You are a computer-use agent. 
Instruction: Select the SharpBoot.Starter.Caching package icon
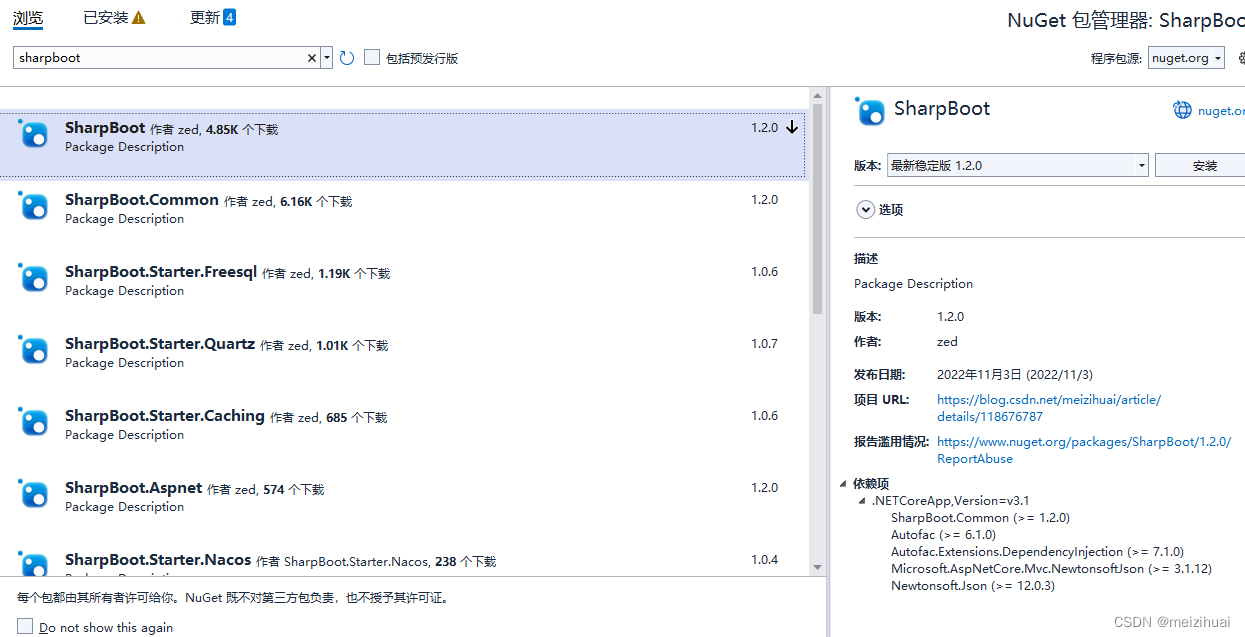pyautogui.click(x=34, y=422)
